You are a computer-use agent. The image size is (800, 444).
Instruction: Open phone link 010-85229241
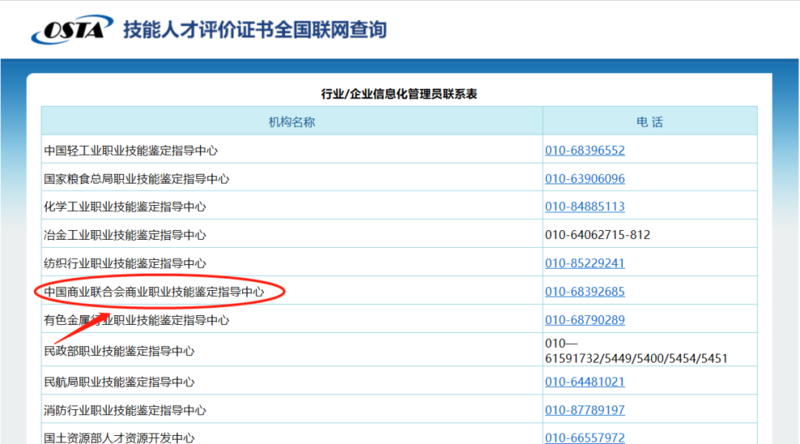click(585, 263)
